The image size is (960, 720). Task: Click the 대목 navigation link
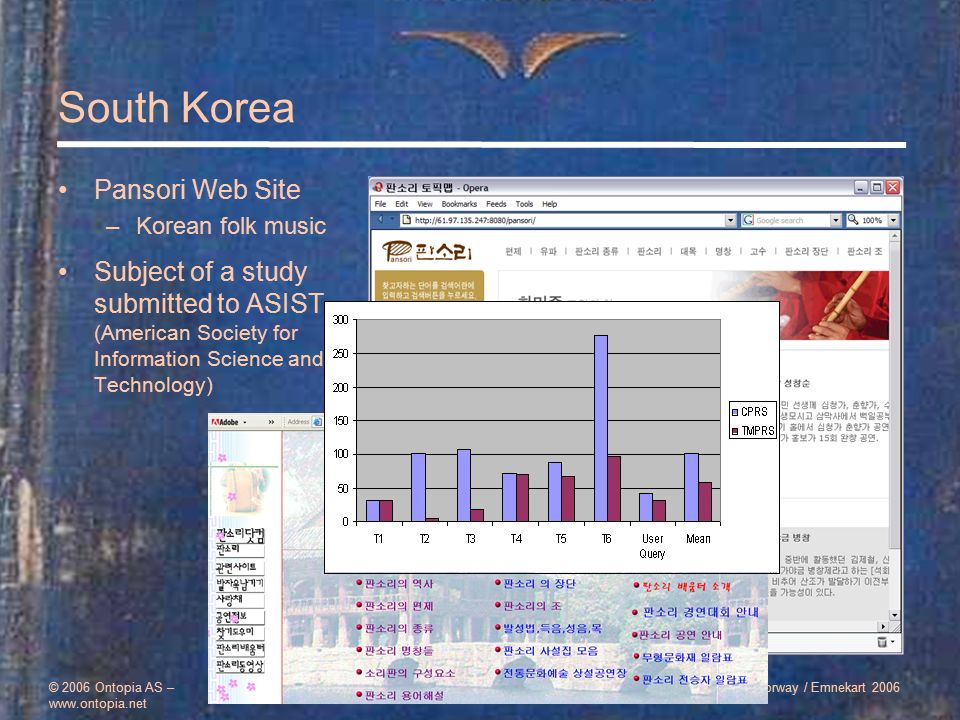tap(688, 251)
